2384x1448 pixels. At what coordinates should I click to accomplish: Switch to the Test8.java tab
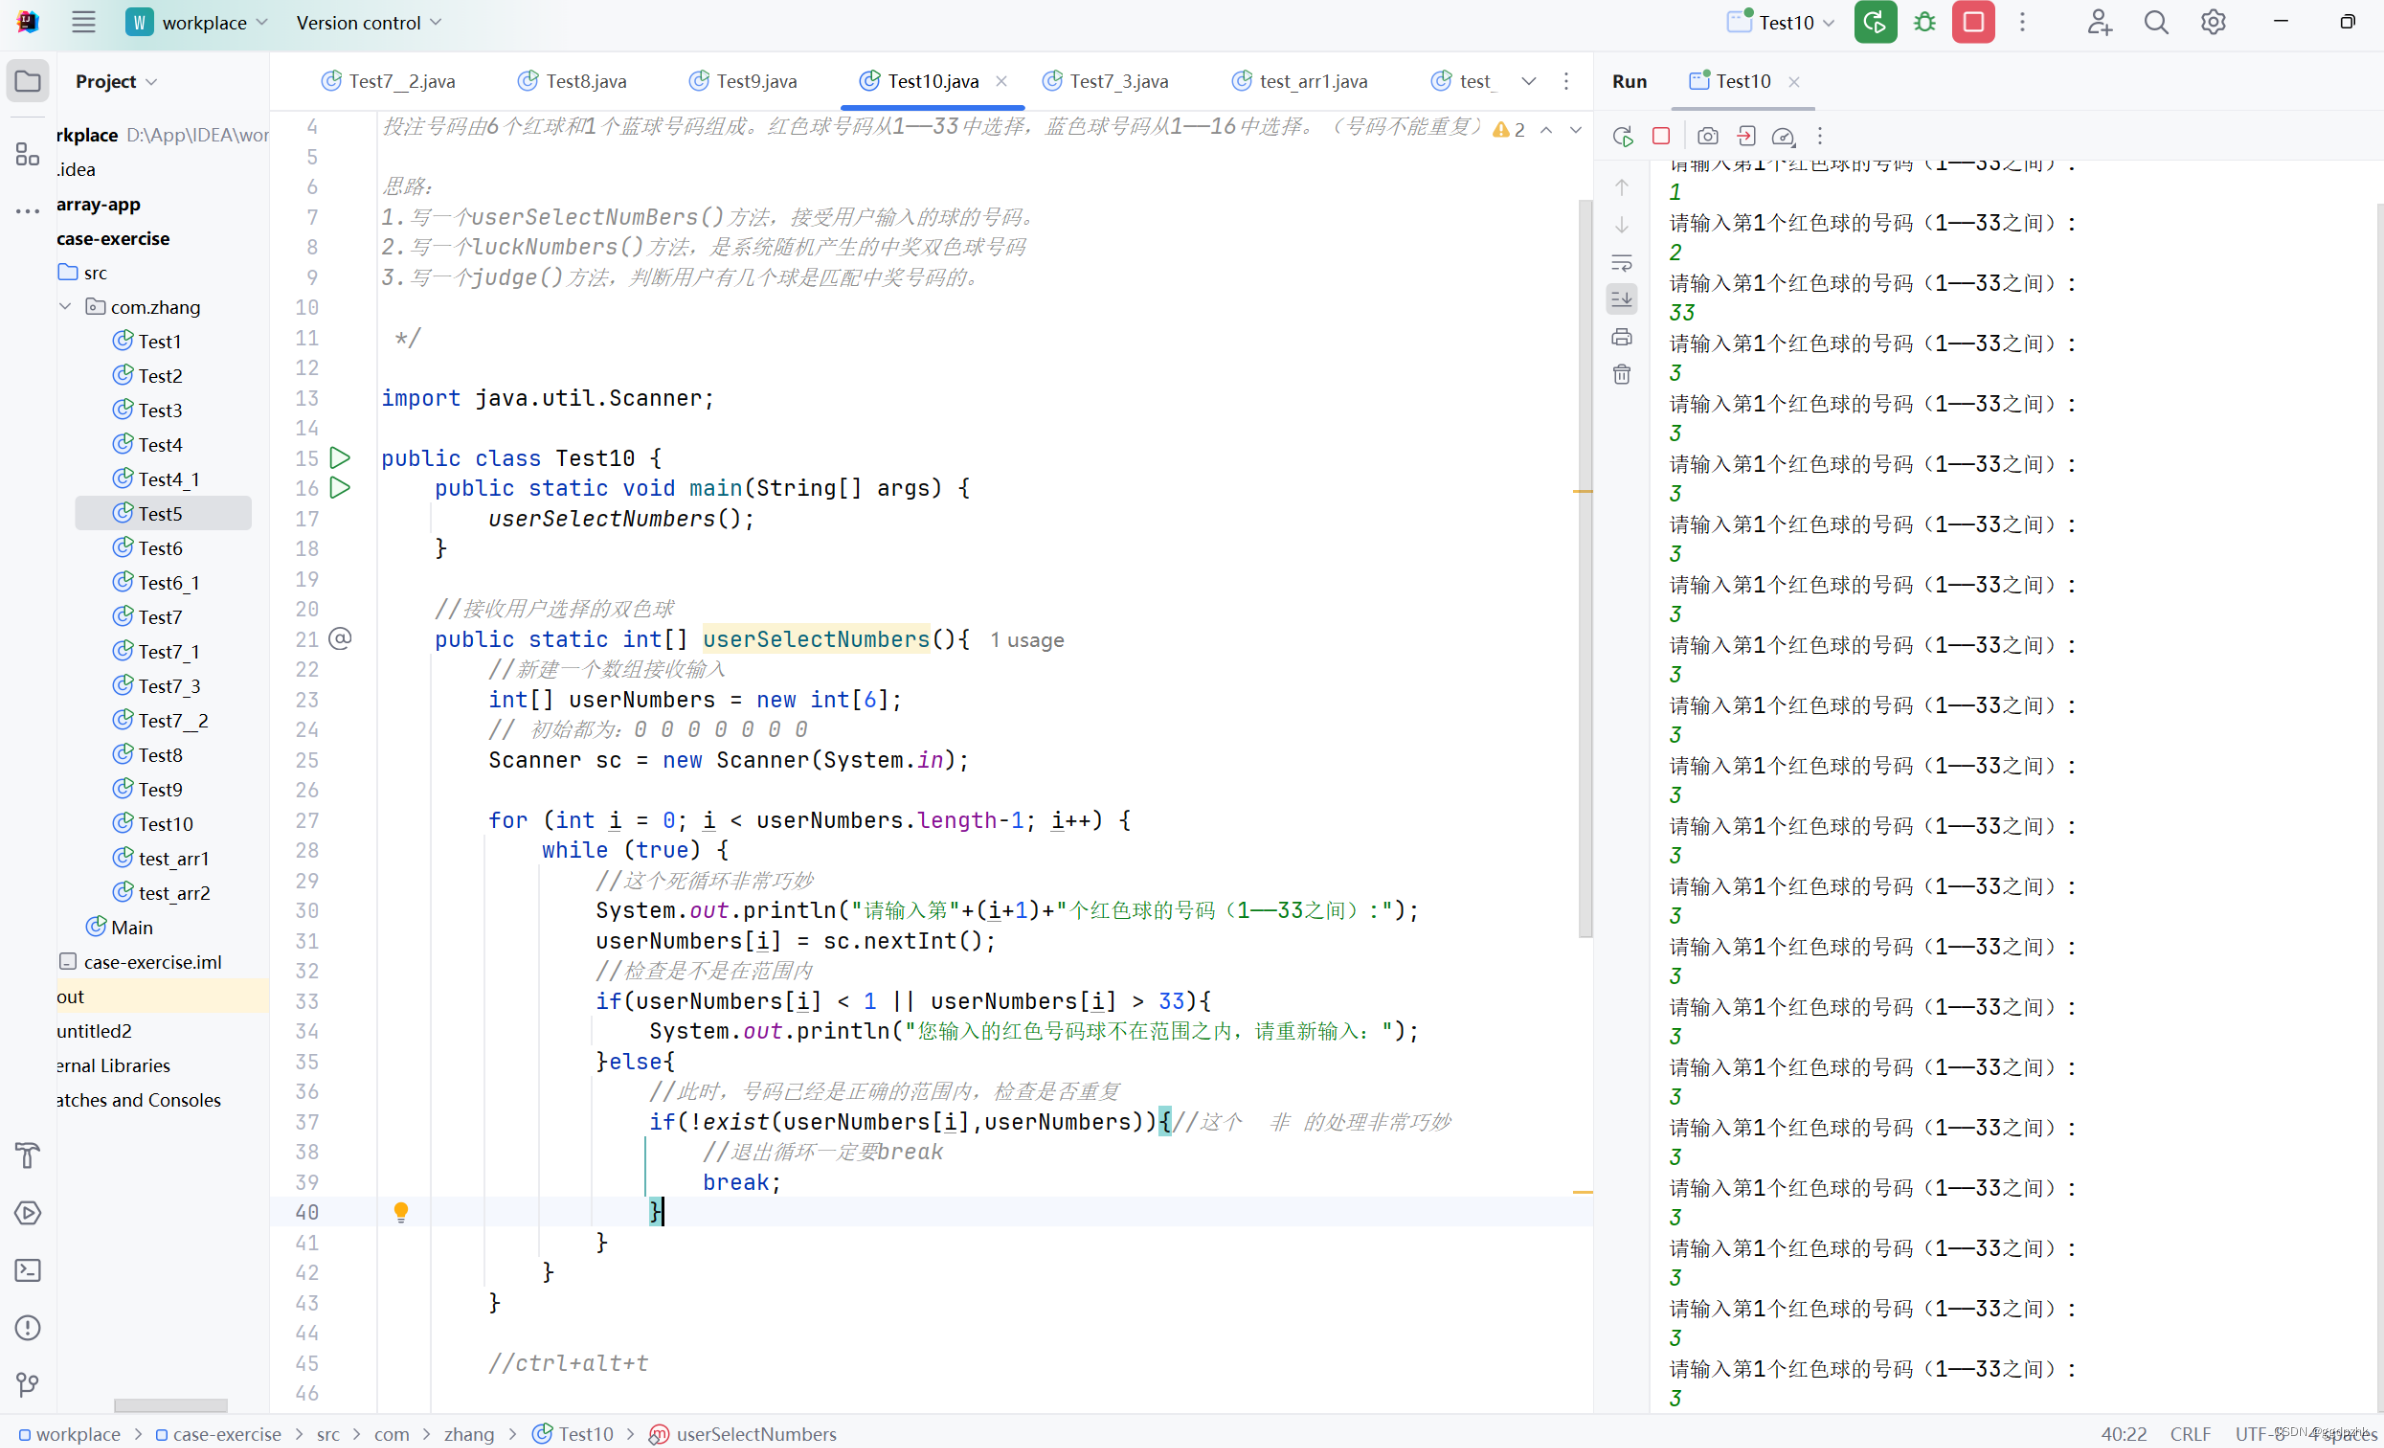click(572, 81)
